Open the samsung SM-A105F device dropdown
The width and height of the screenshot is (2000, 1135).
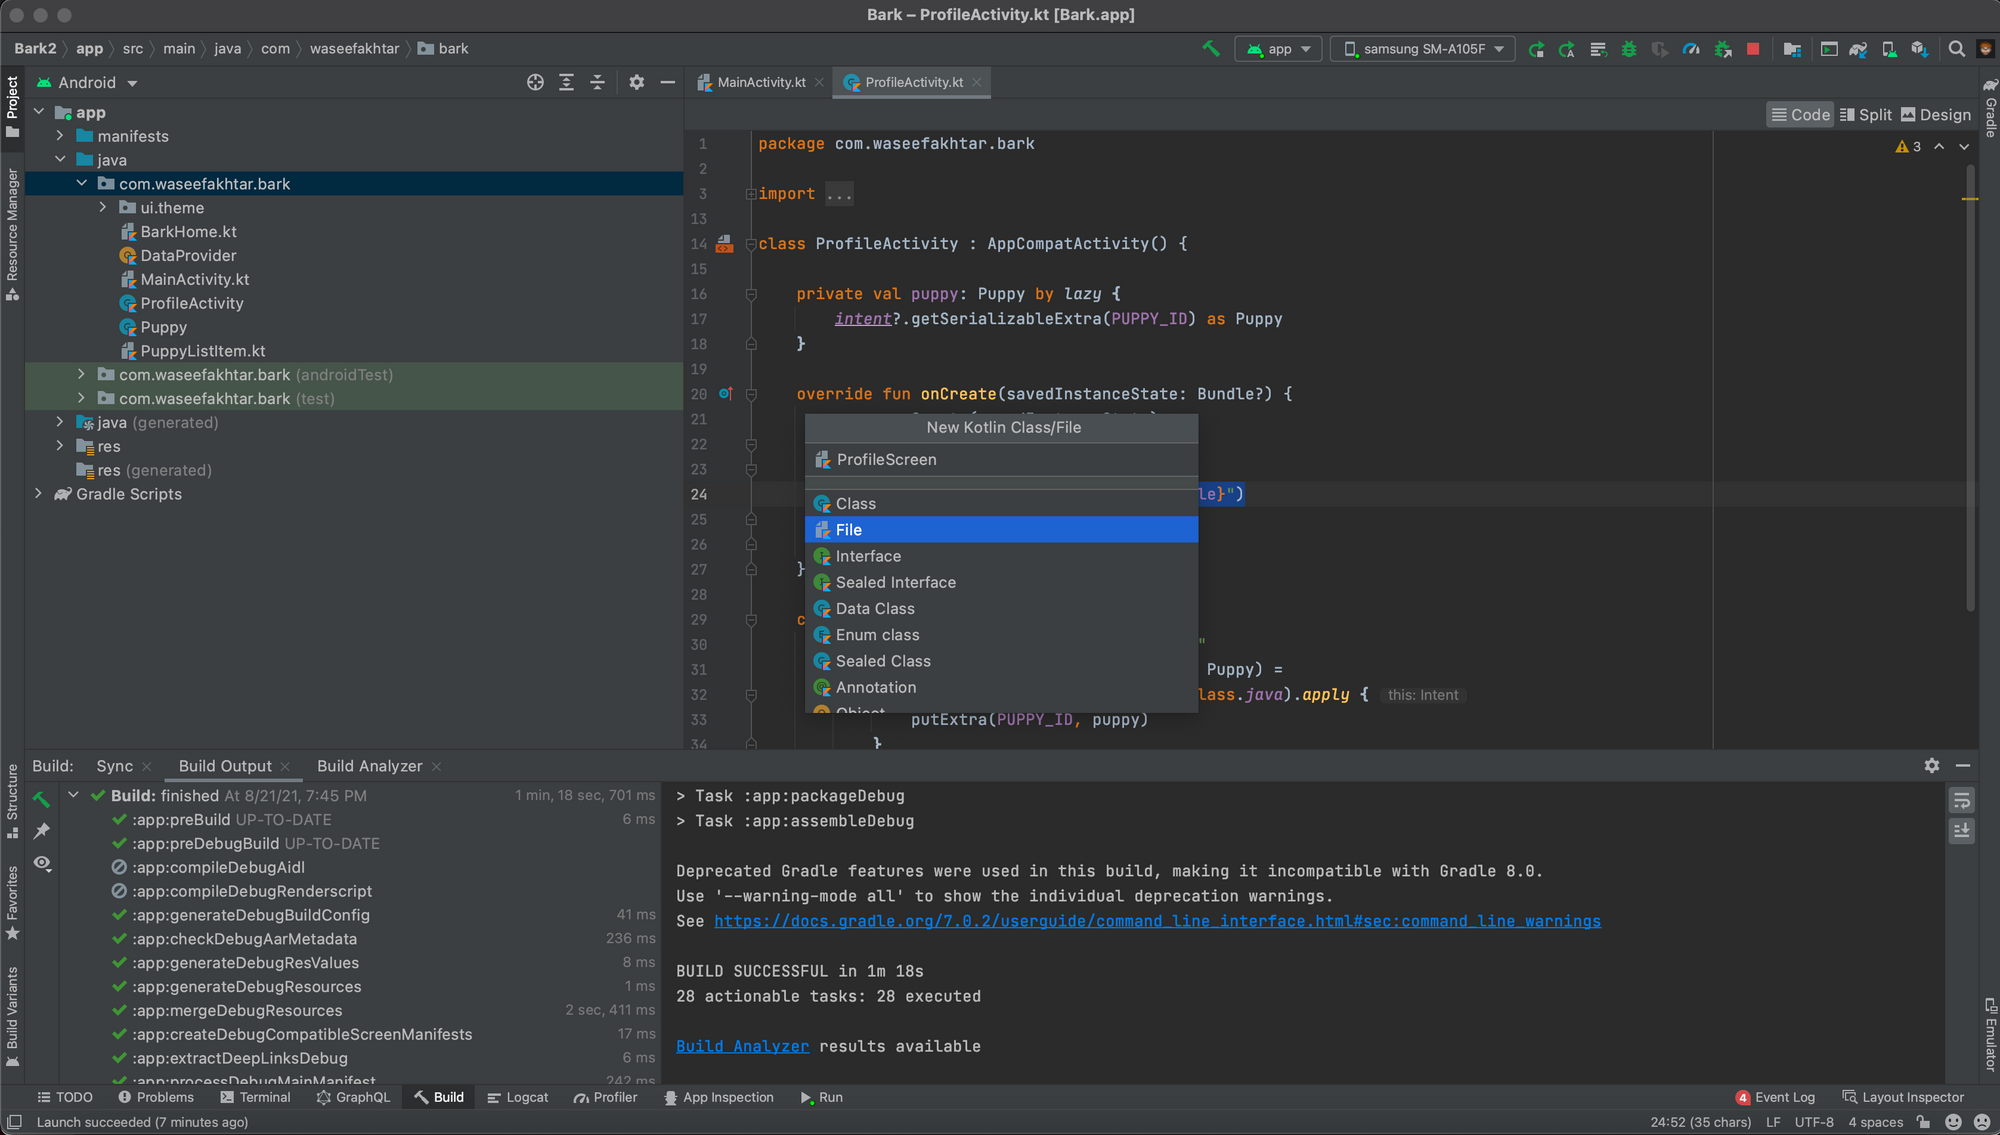[1423, 48]
